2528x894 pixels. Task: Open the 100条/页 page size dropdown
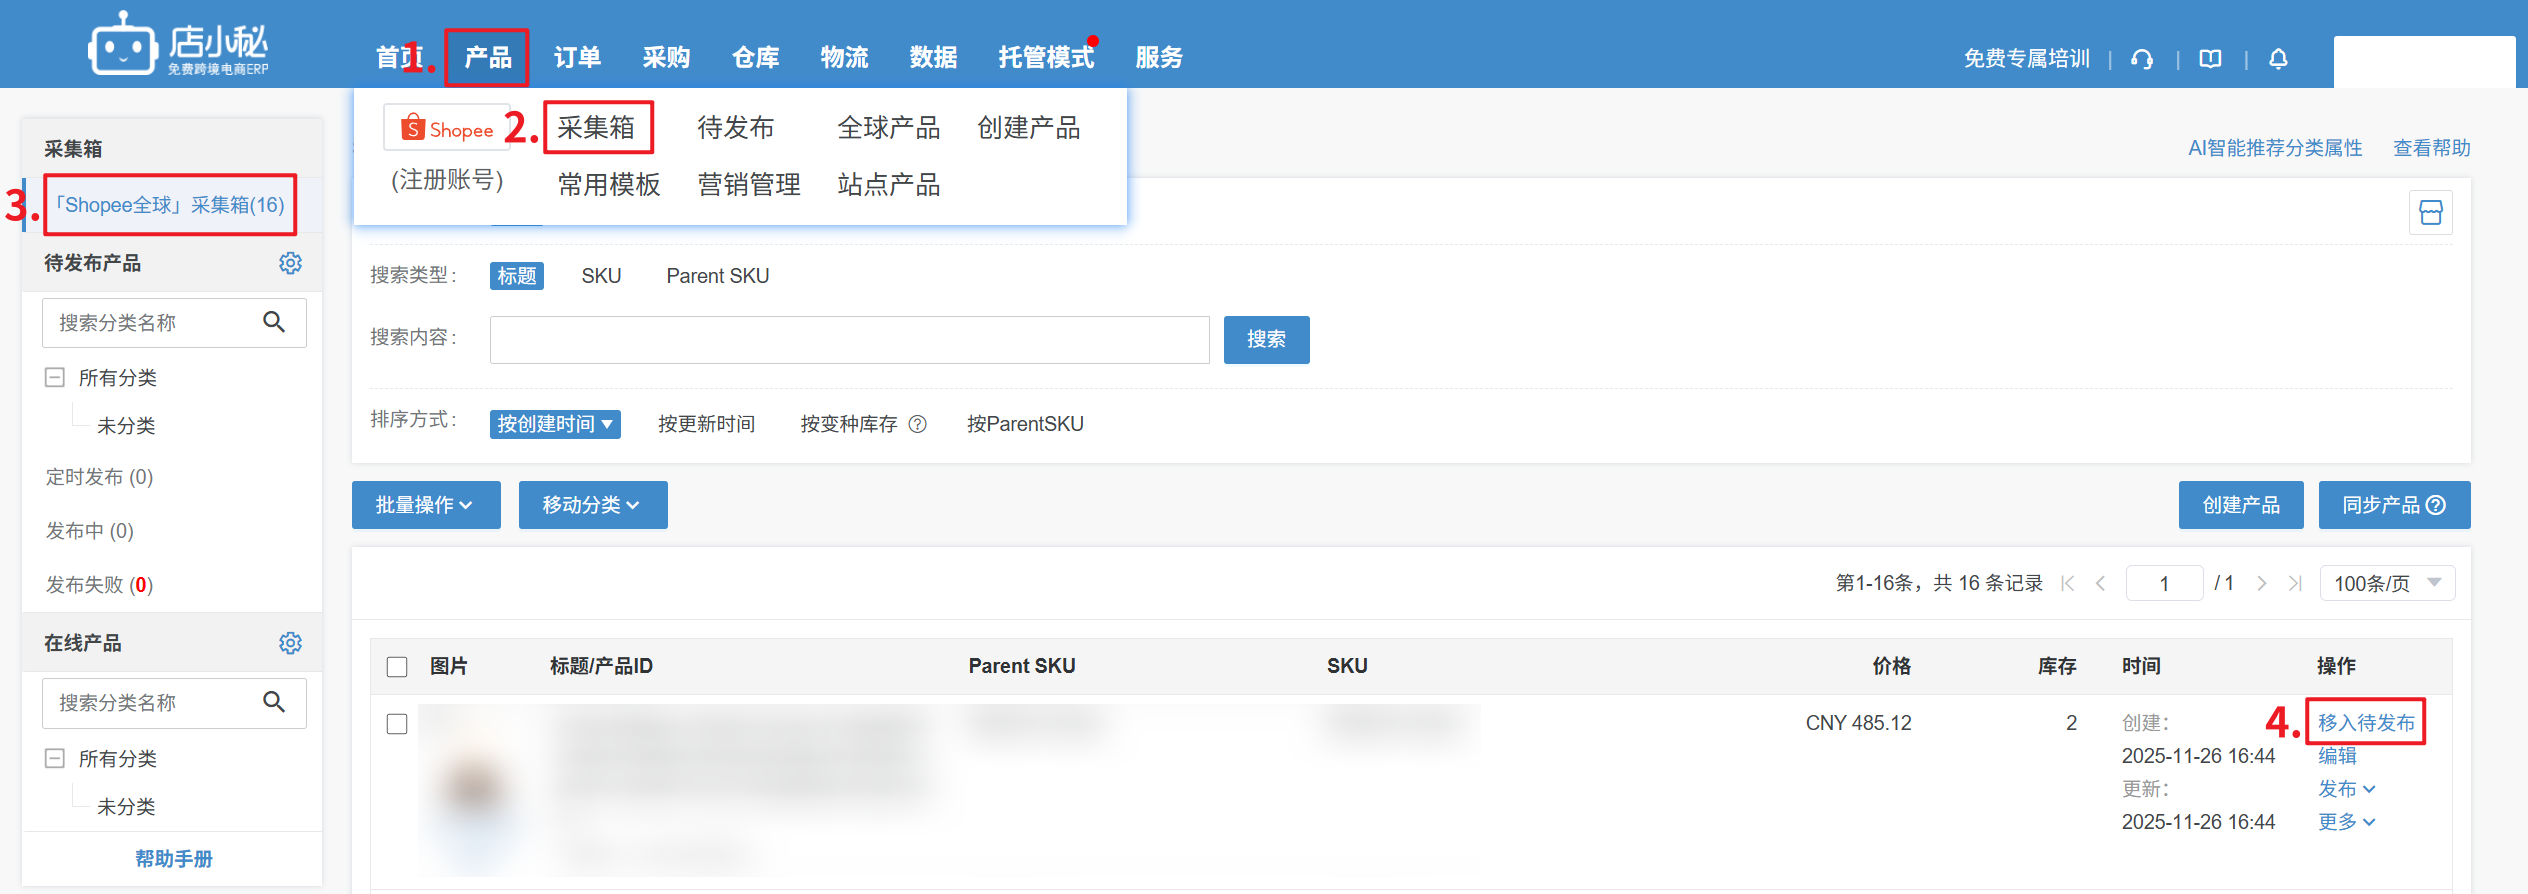2386,583
